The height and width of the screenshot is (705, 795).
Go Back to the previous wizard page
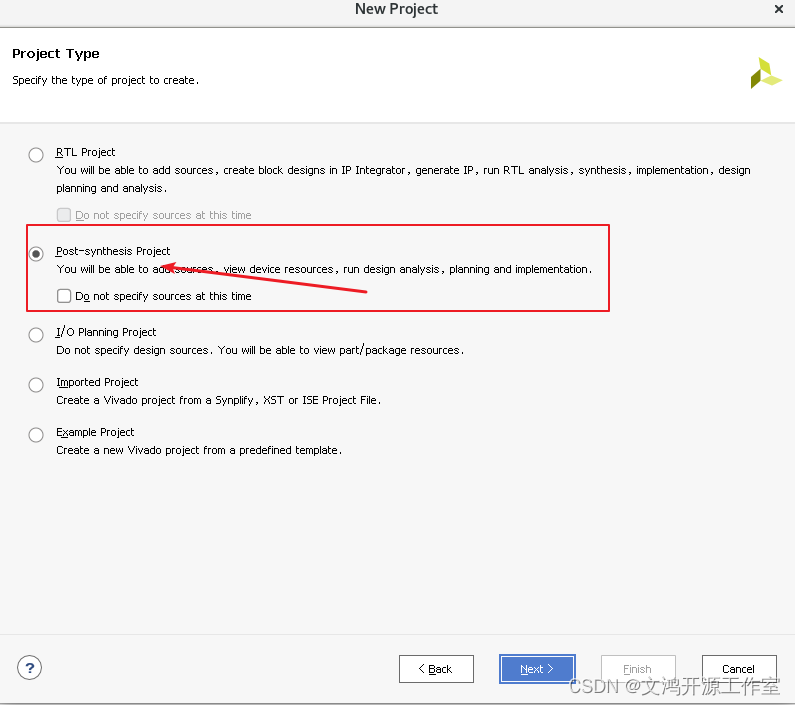[x=436, y=669]
